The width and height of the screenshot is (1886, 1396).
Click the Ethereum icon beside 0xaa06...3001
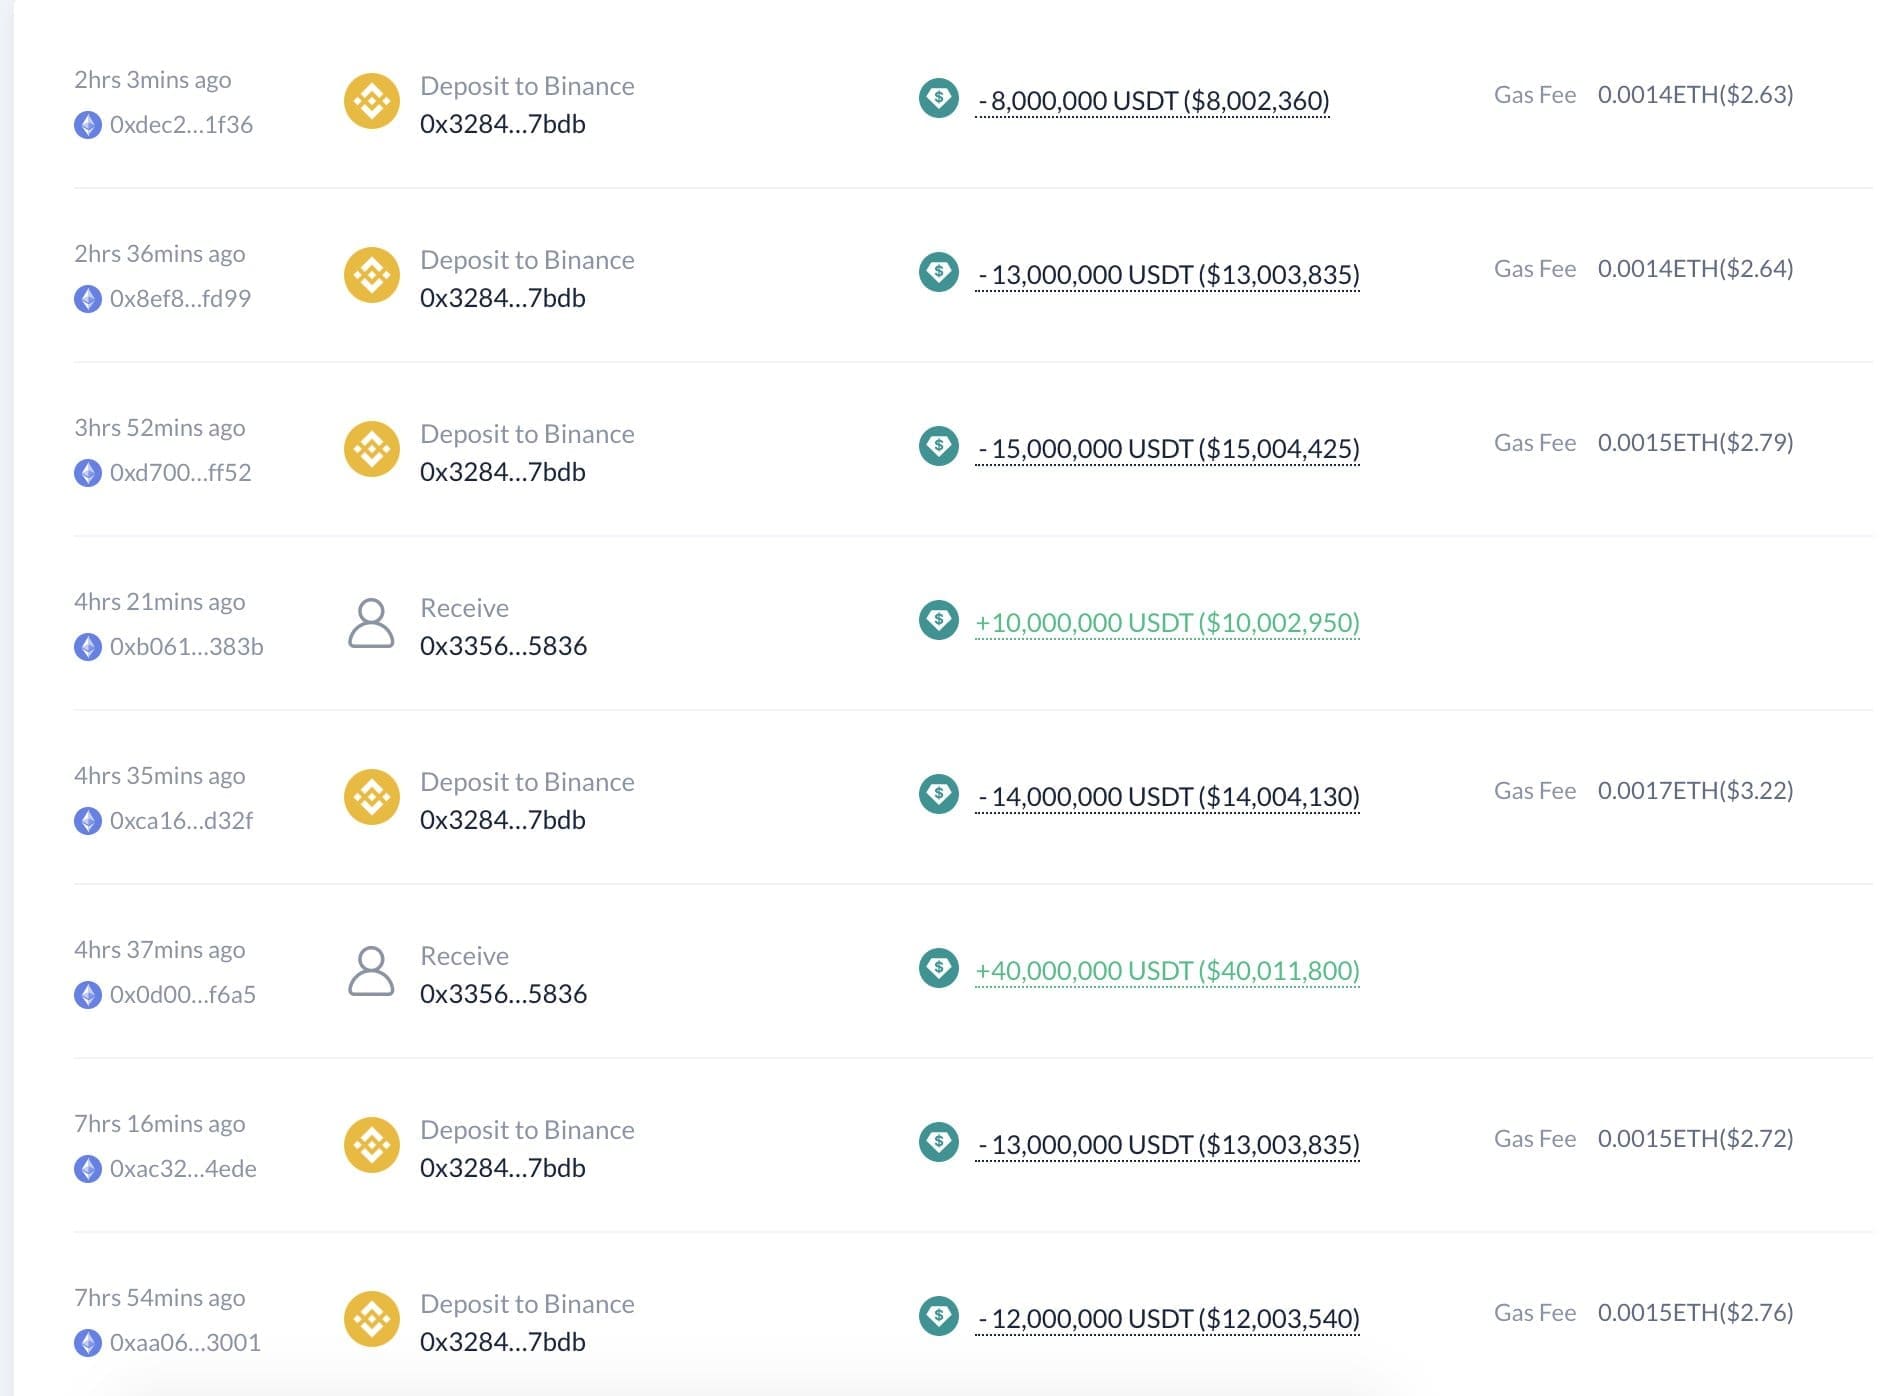click(x=88, y=1343)
